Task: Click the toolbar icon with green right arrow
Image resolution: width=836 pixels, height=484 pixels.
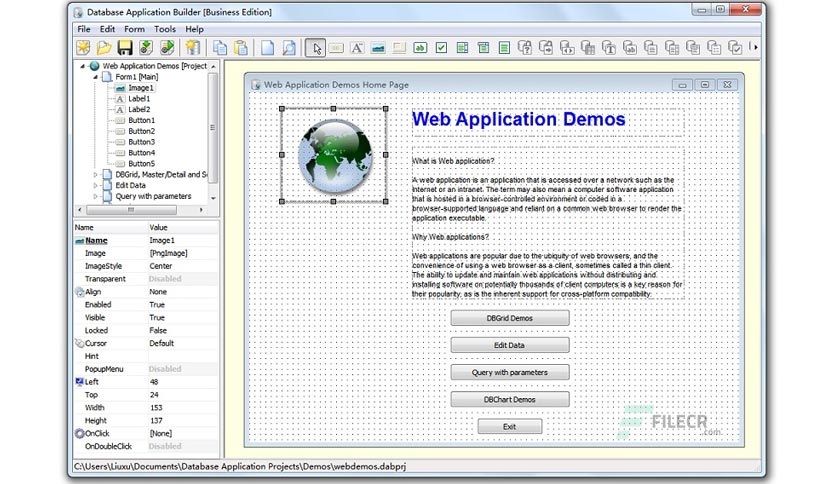Action: pos(167,48)
